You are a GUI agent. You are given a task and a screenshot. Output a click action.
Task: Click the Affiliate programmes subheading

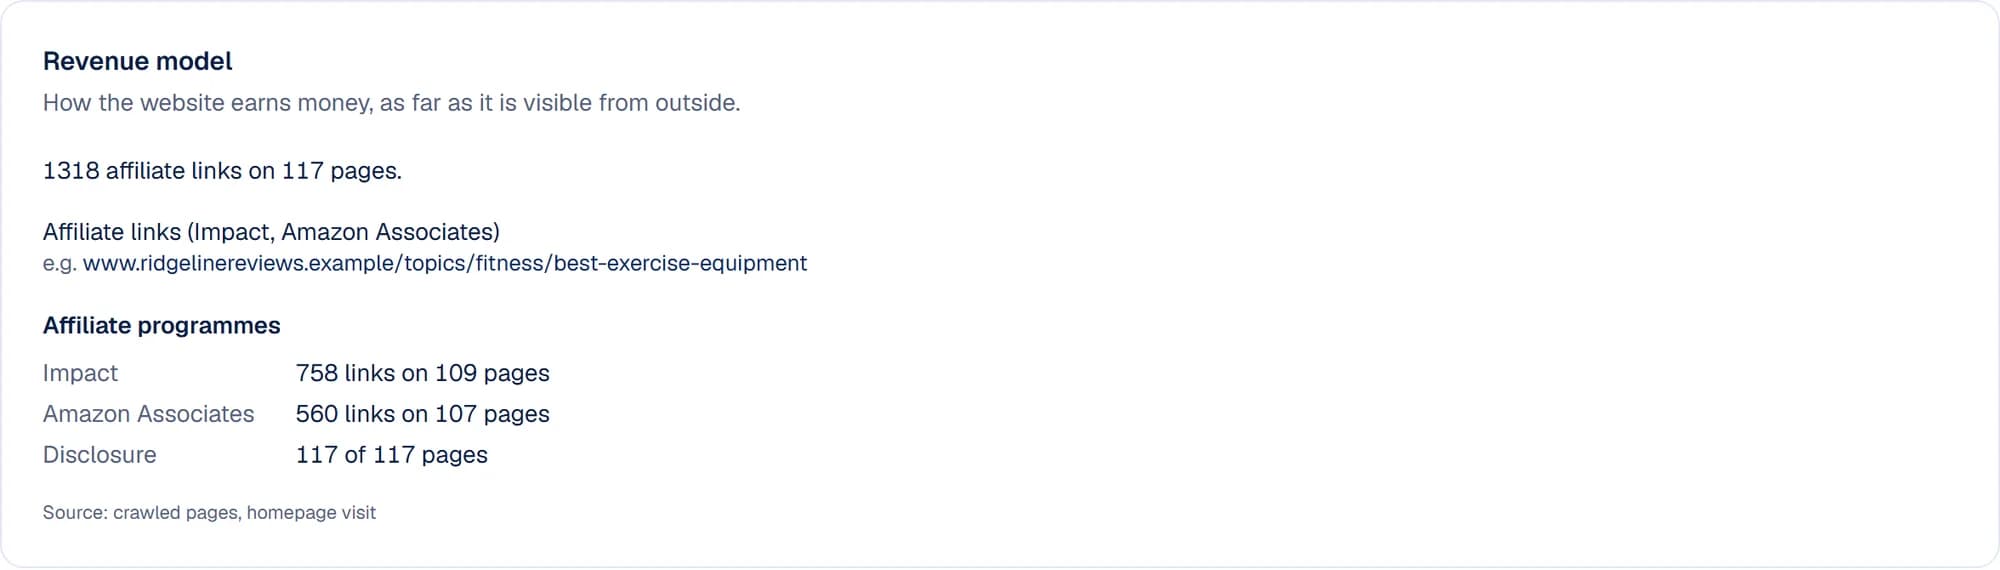161,325
